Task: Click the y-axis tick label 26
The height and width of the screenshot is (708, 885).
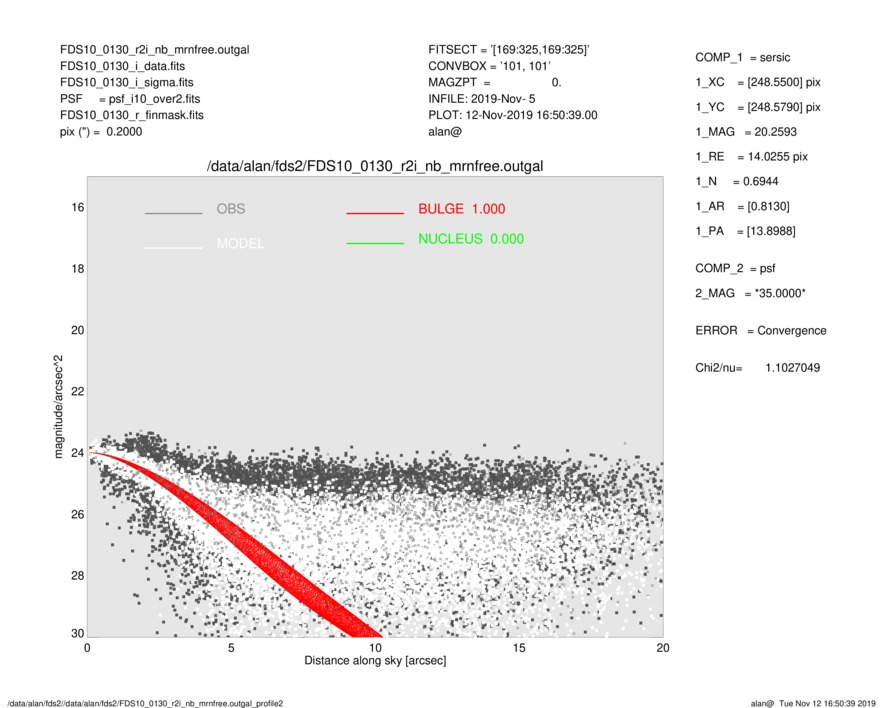Action: [x=77, y=514]
